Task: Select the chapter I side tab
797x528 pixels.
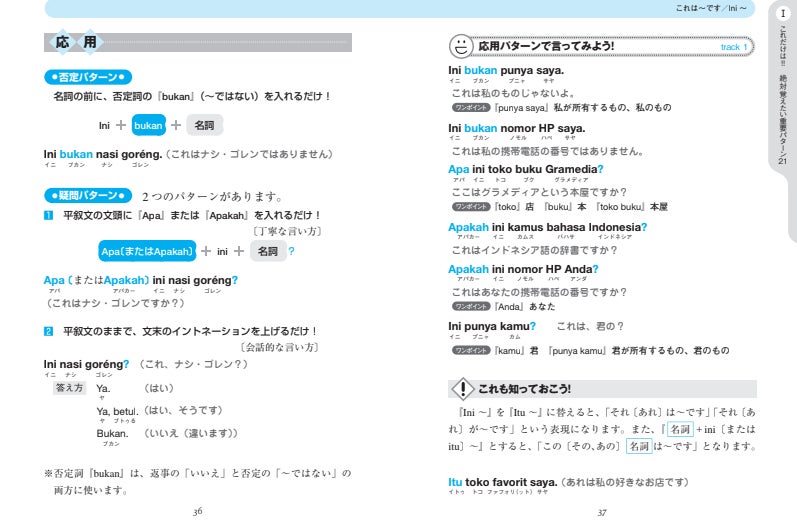Action: pos(783,86)
